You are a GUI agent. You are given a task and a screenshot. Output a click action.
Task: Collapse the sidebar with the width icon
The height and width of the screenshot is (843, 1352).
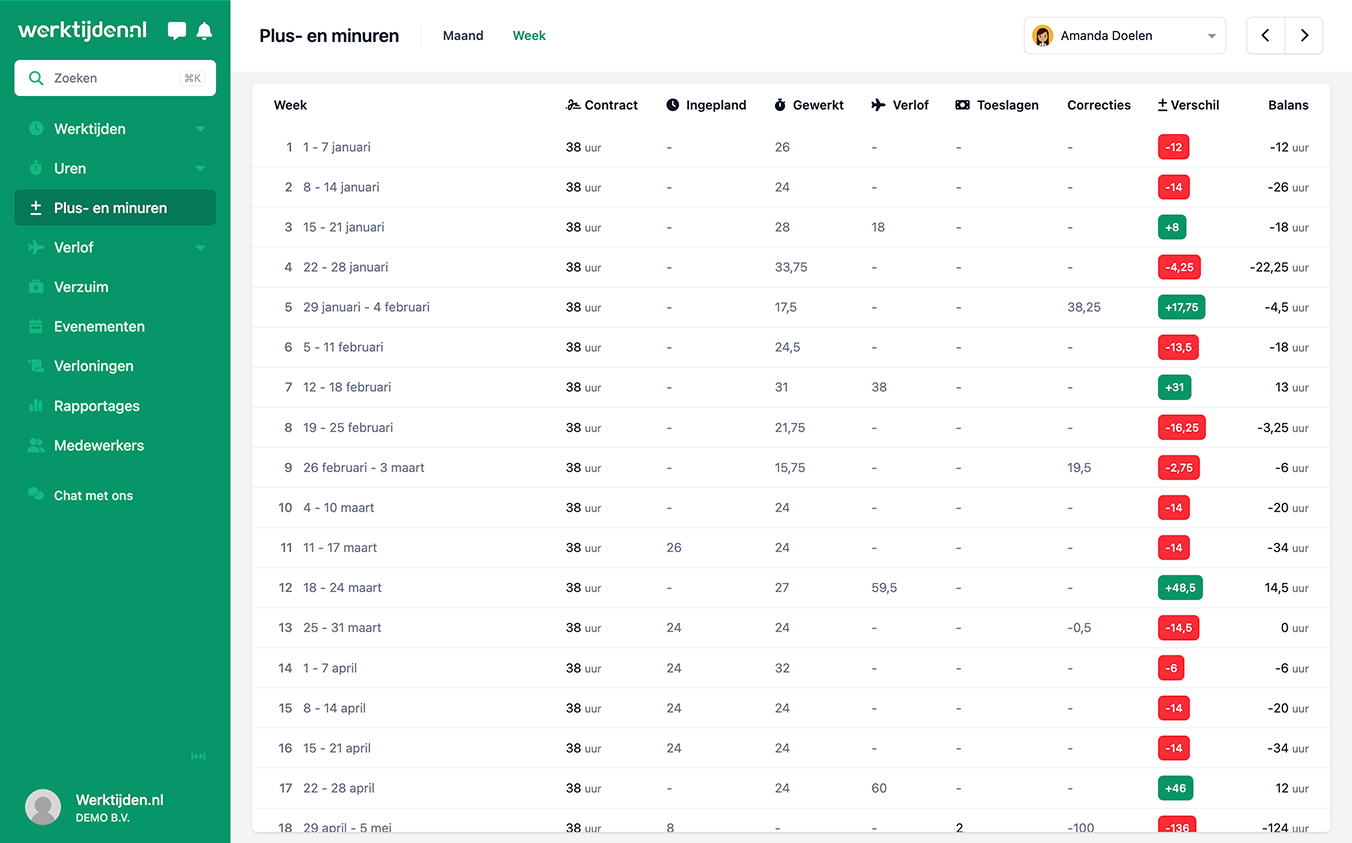coord(198,757)
